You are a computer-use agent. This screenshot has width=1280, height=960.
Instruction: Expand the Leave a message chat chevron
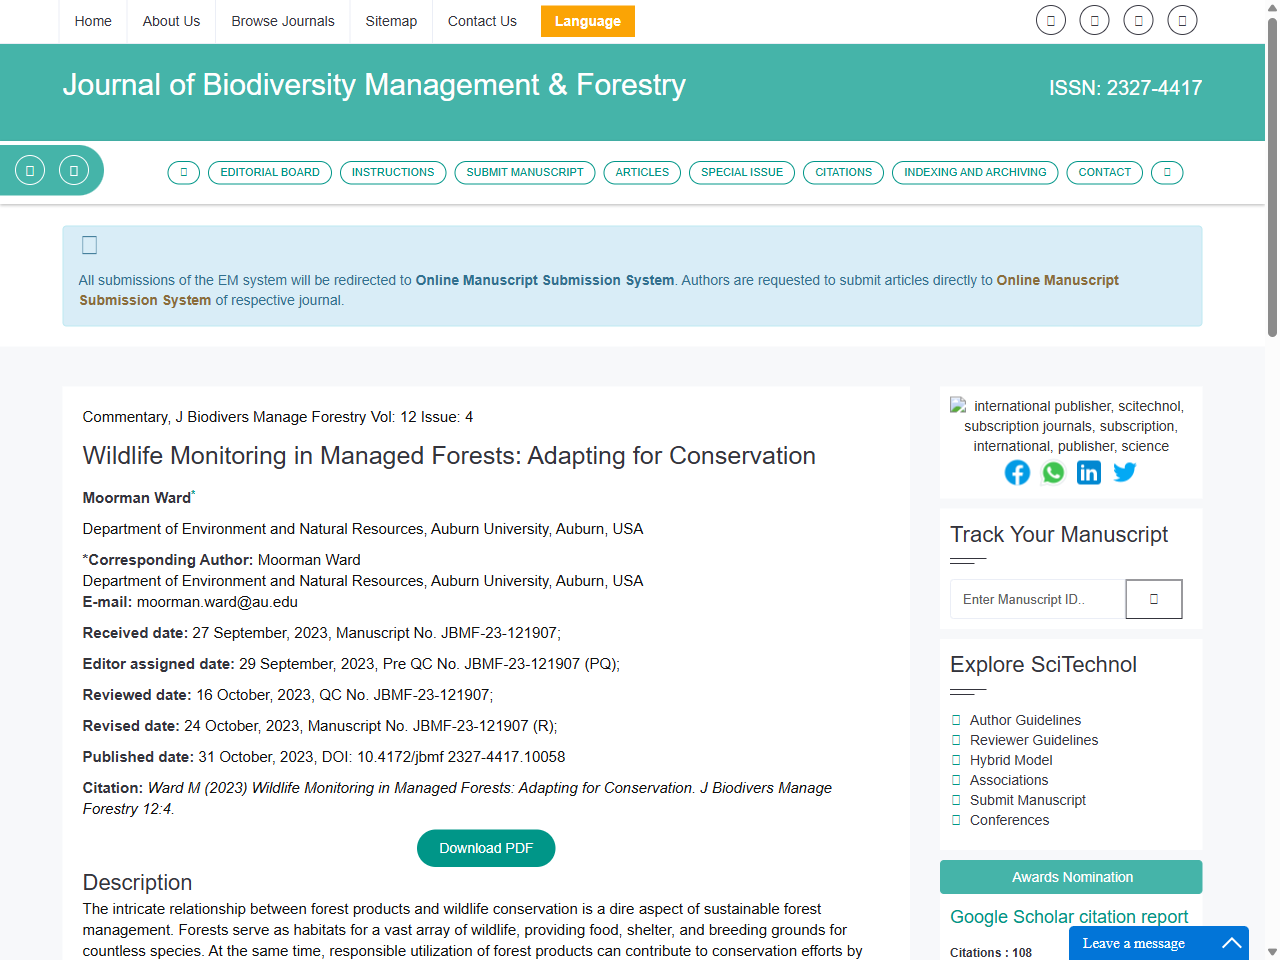pyautogui.click(x=1232, y=943)
